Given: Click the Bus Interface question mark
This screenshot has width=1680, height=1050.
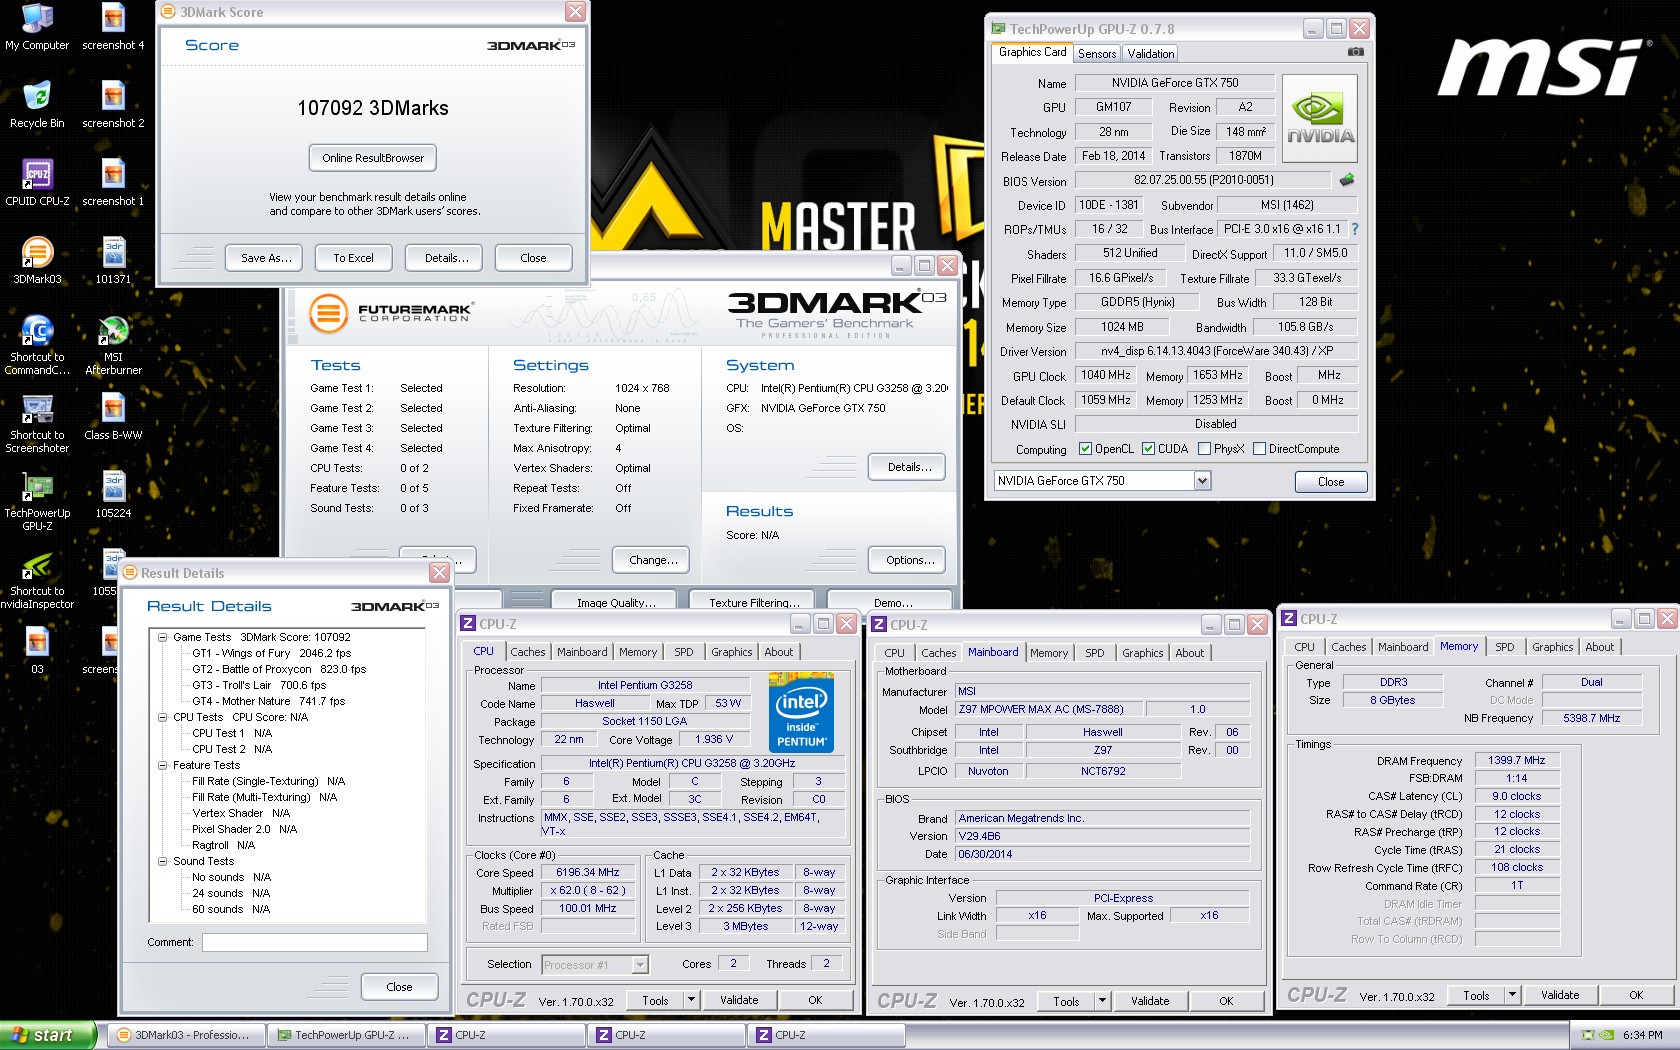Looking at the screenshot, I should click(x=1355, y=229).
